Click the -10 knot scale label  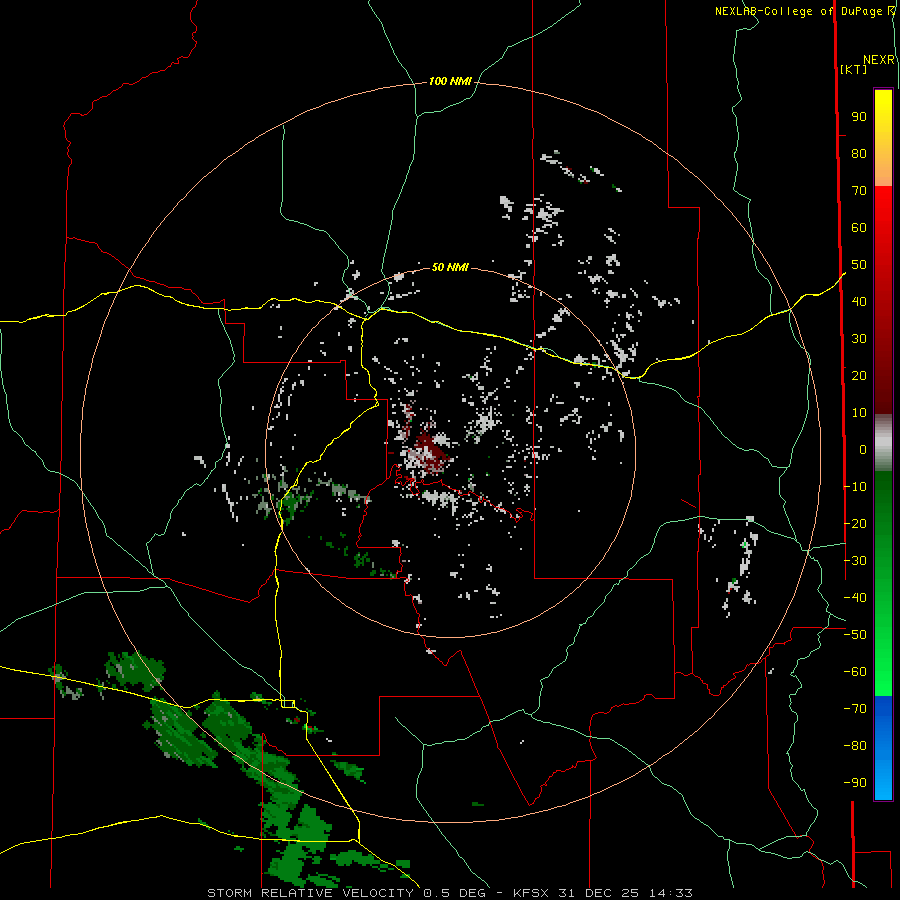(855, 487)
